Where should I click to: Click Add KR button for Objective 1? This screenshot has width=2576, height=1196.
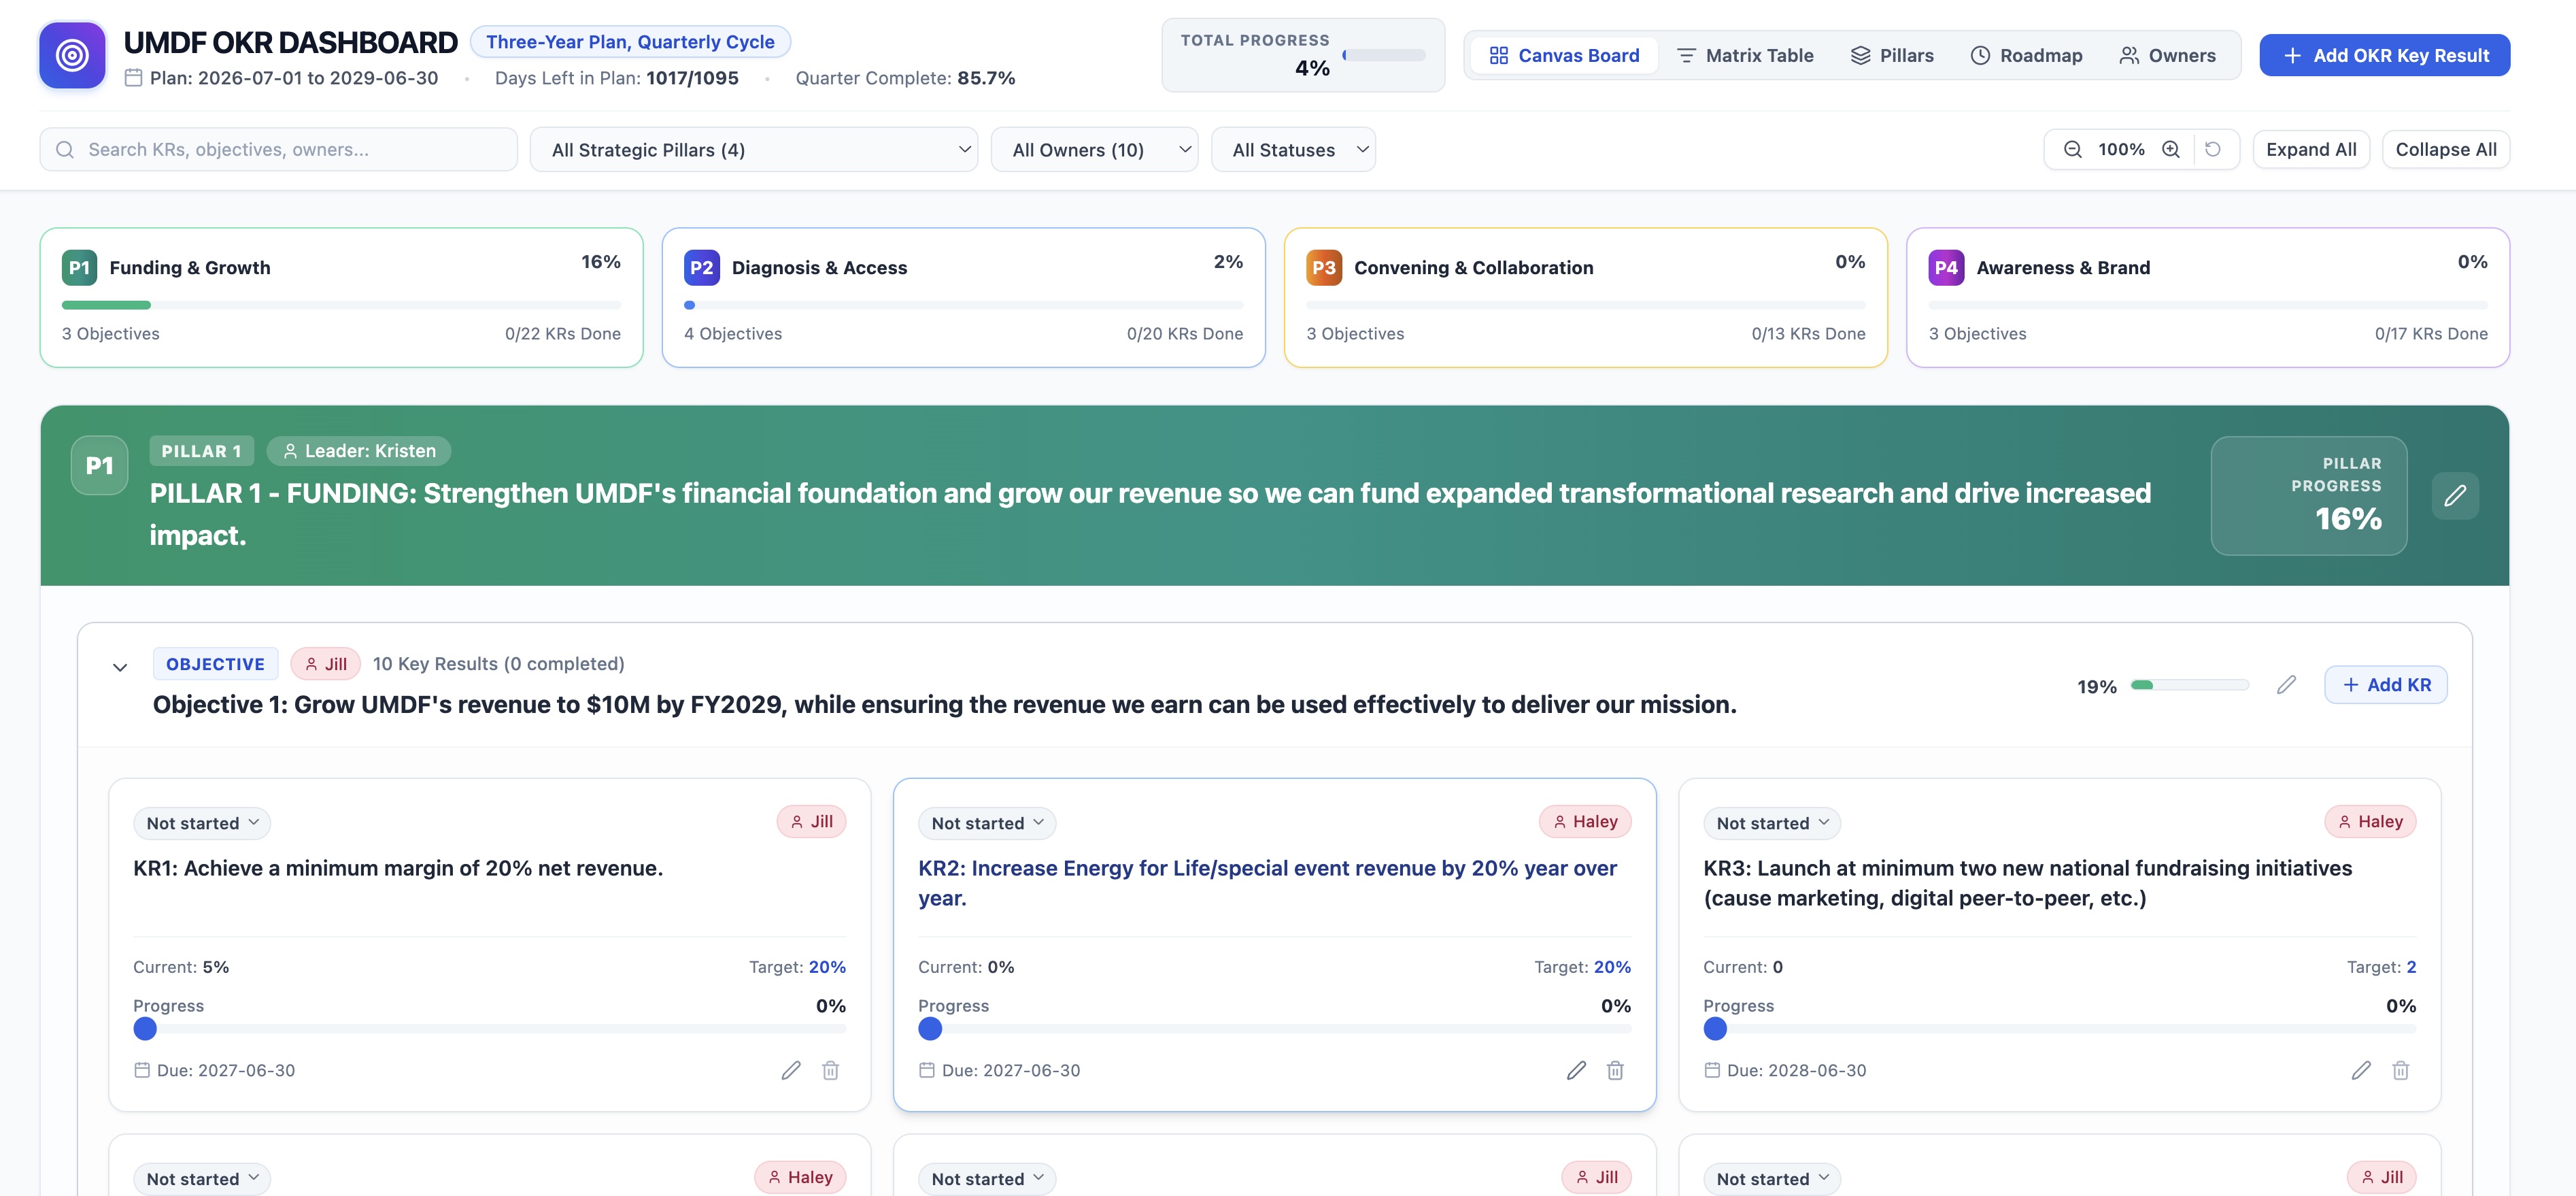(2385, 685)
